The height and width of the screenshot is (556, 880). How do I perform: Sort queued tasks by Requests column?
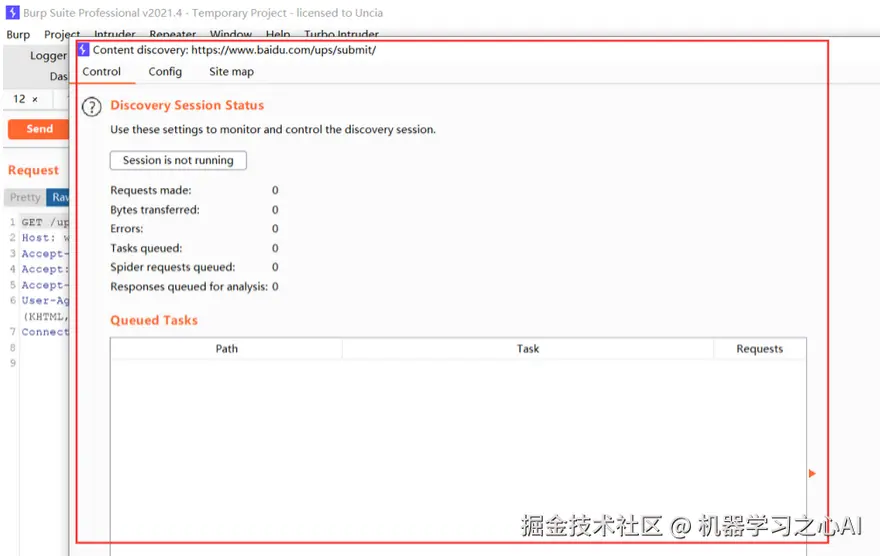(759, 349)
